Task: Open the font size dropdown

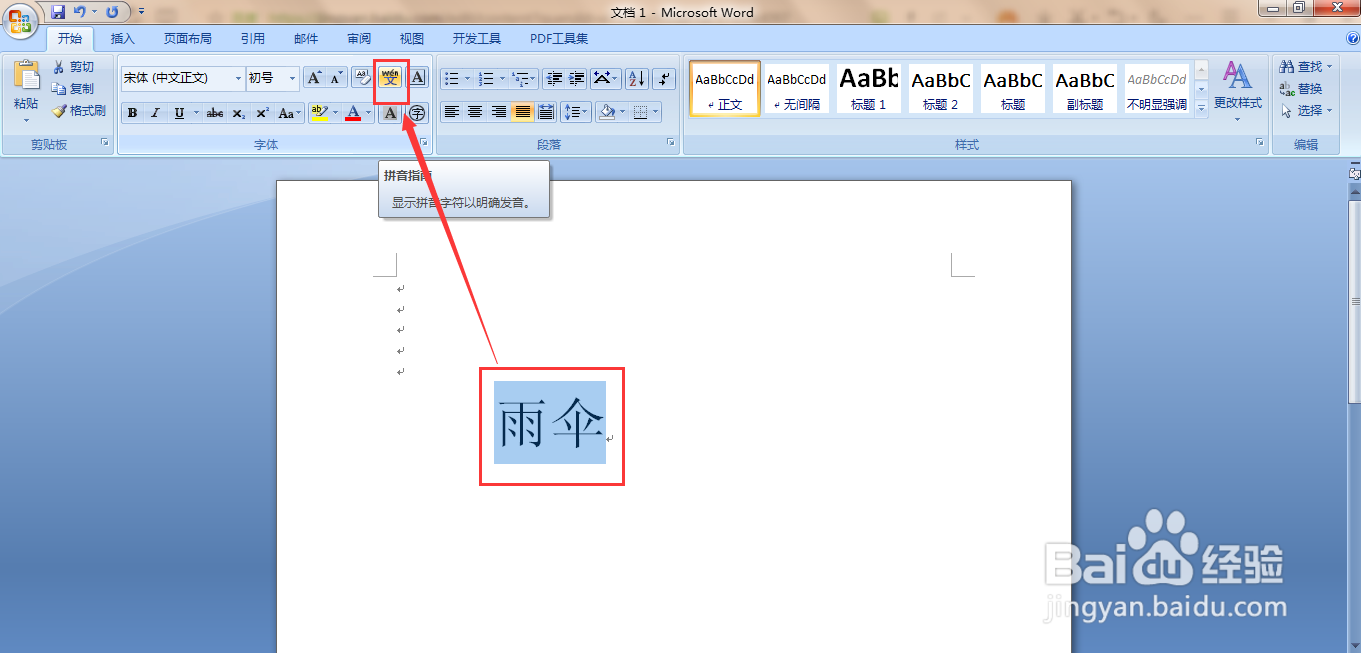Action: click(292, 78)
